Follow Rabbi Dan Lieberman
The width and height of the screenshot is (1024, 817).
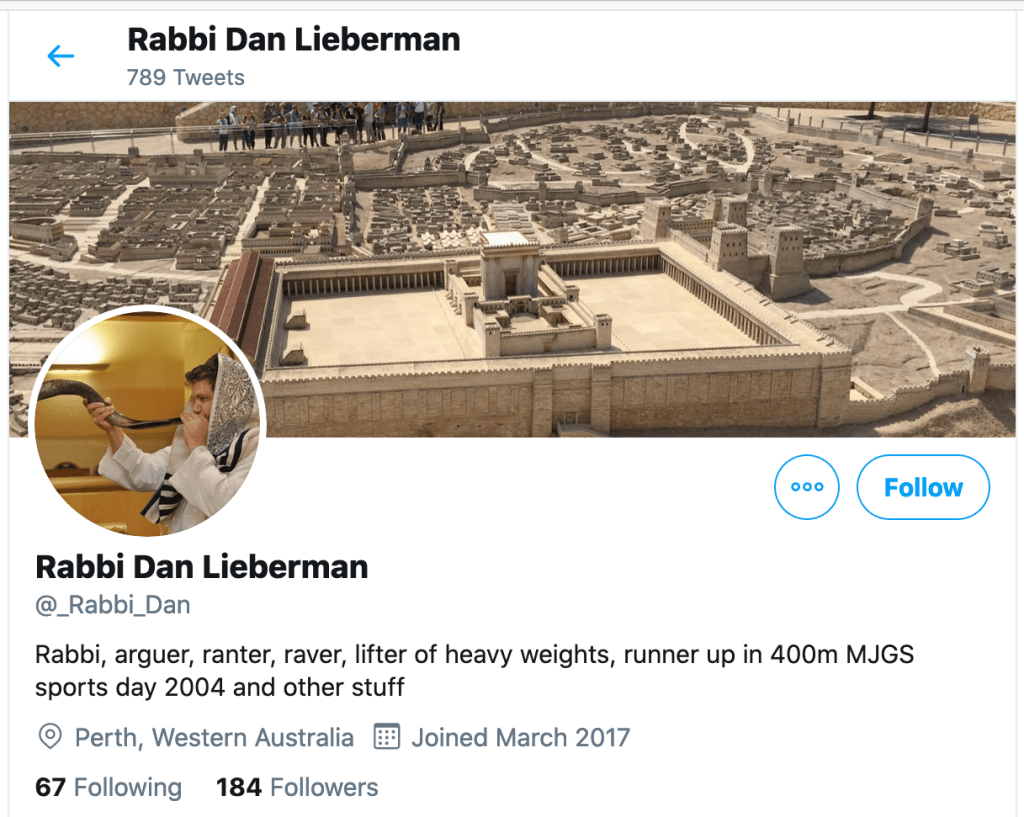[x=923, y=487]
